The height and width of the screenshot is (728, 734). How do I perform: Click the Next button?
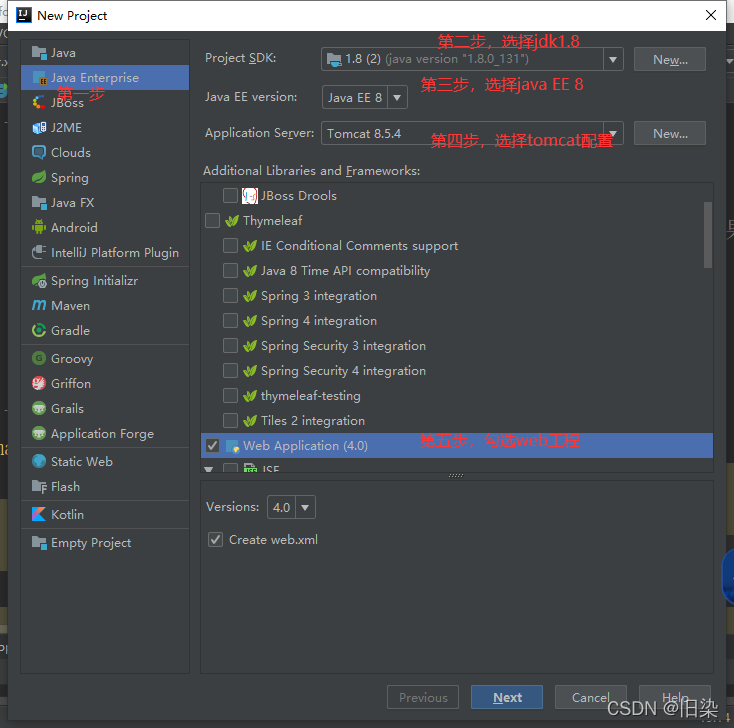[x=507, y=698]
